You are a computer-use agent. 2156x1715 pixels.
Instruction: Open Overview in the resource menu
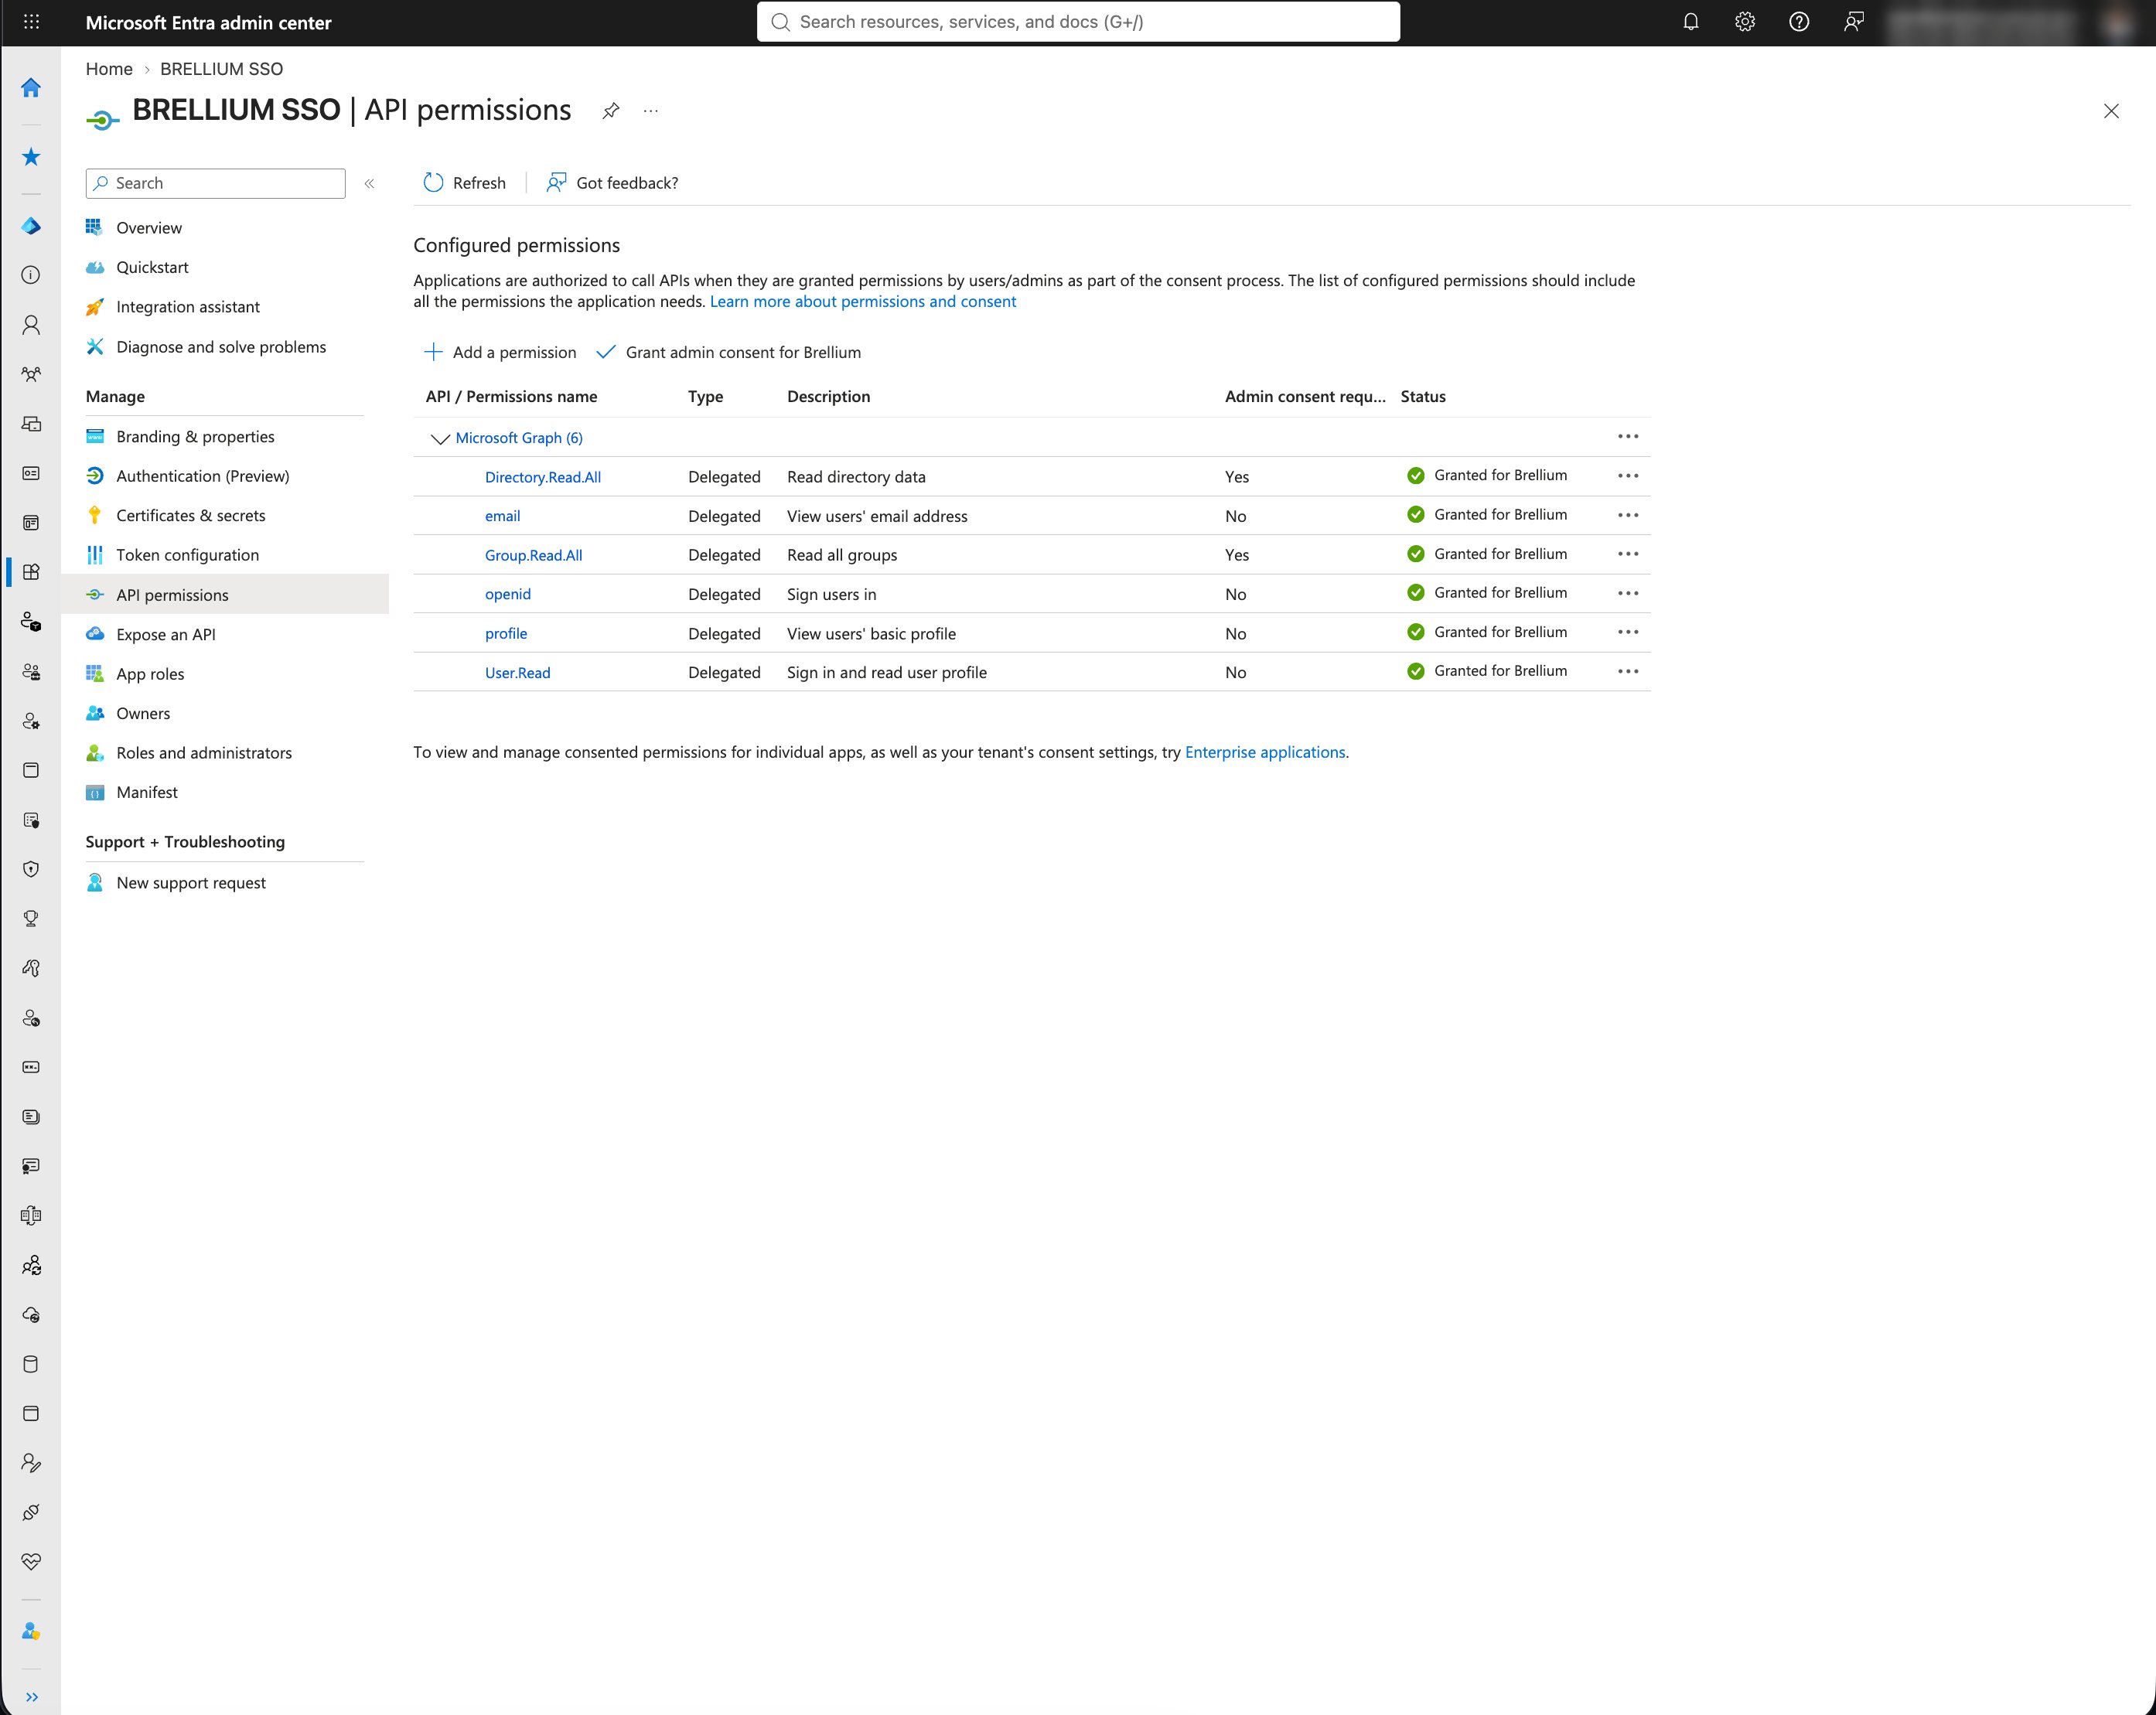(x=148, y=228)
